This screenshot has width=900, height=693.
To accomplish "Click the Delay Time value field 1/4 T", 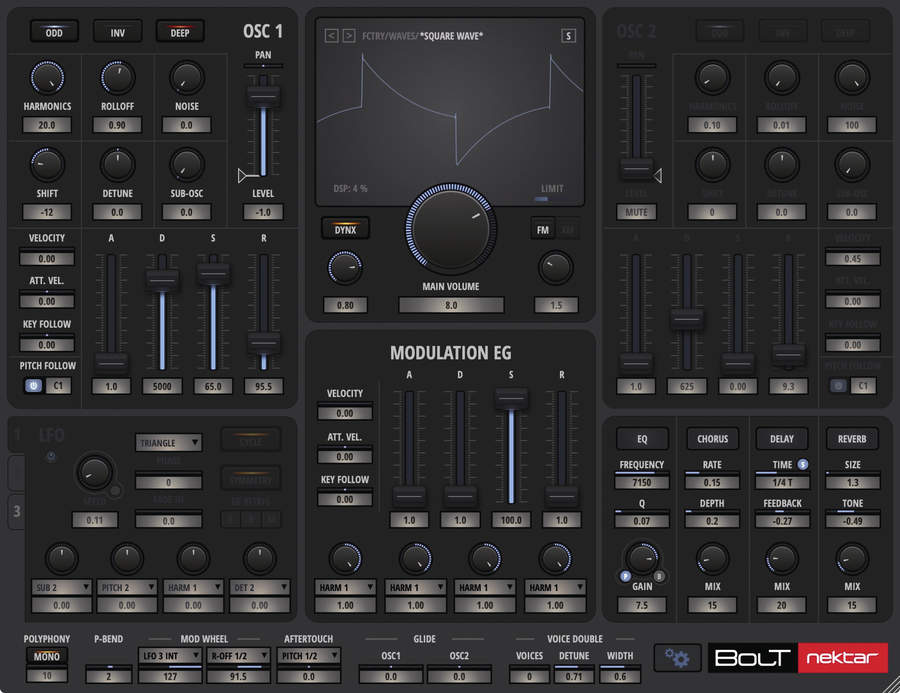I will coord(782,482).
